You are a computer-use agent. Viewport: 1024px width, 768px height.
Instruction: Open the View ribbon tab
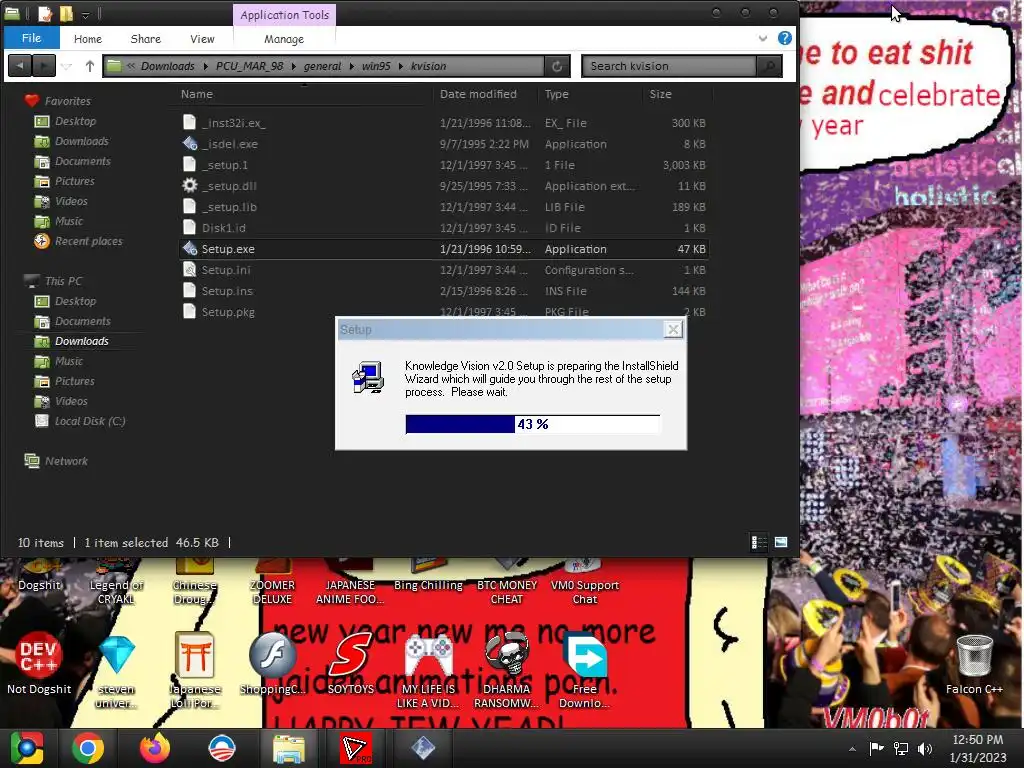202,39
